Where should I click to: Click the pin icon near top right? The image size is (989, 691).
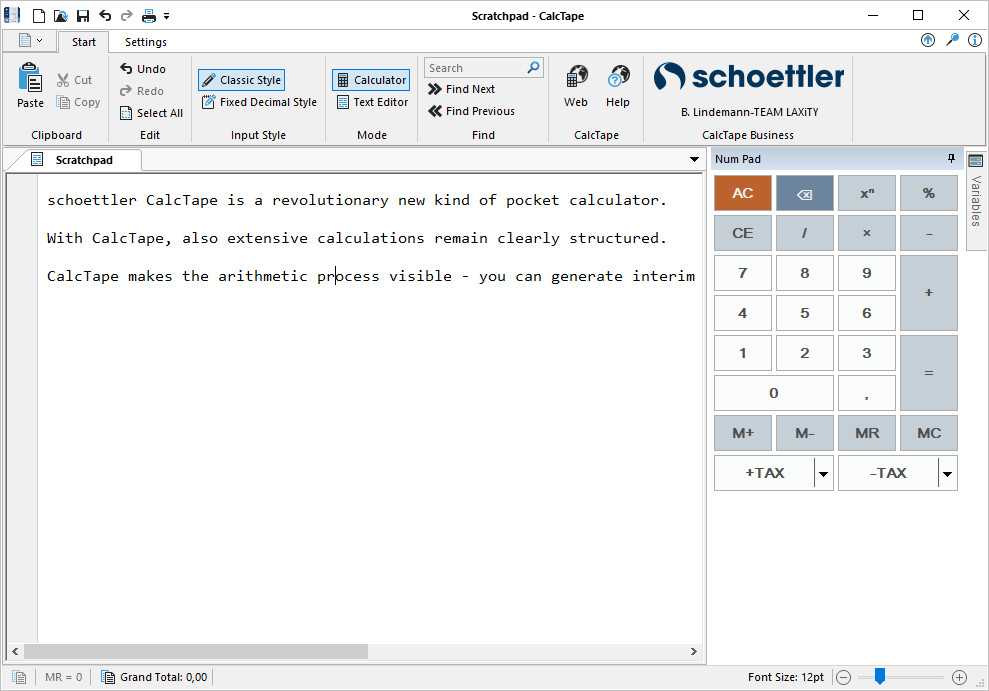(952, 40)
